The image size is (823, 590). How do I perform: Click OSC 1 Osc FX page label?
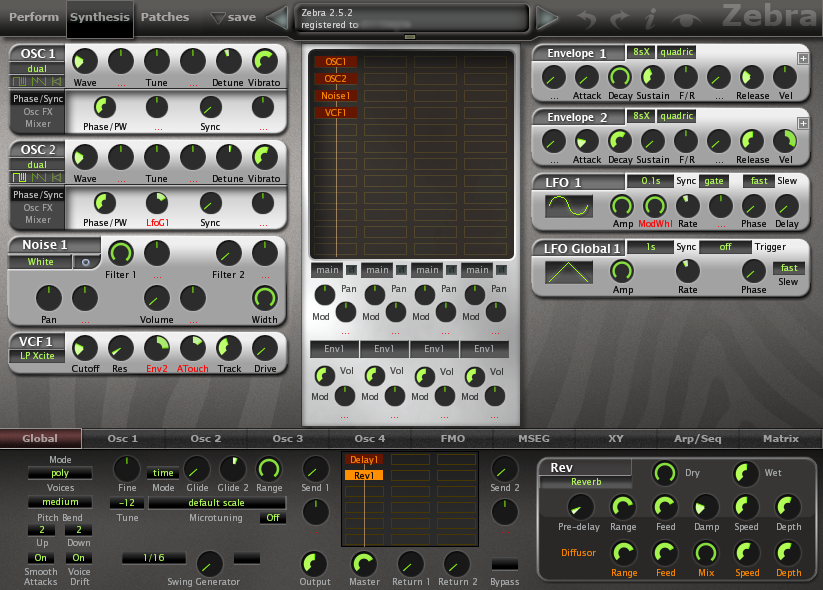coord(38,112)
